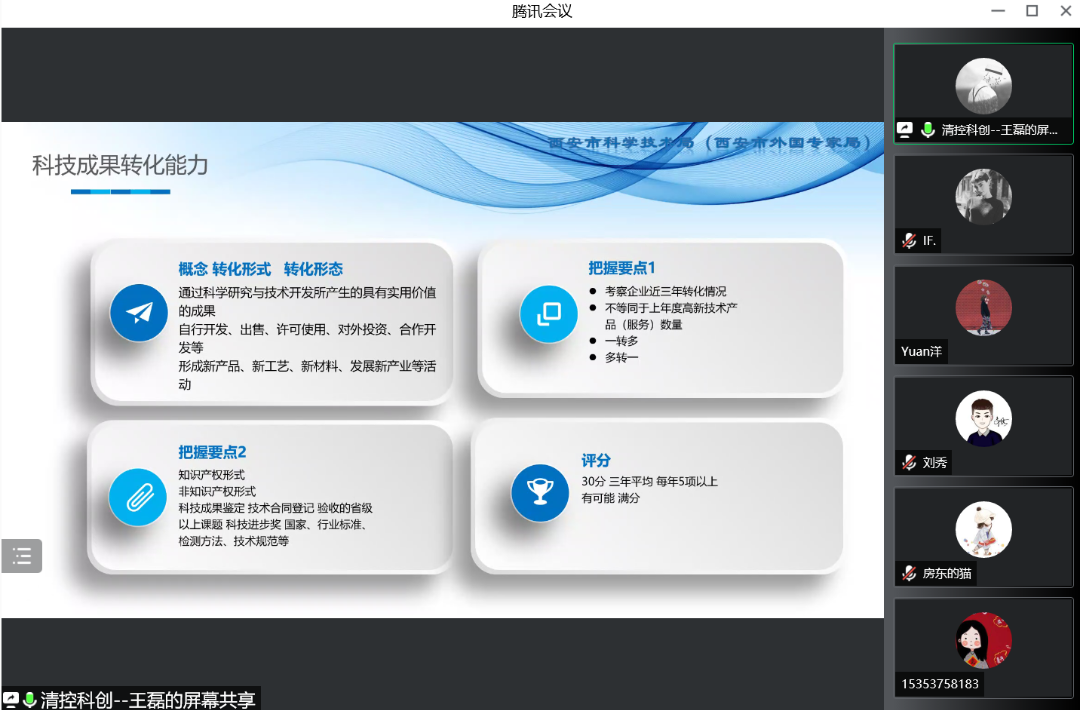The image size is (1080, 710).
Task: Click the screen icon next to 把握要点1
Action: tap(548, 313)
